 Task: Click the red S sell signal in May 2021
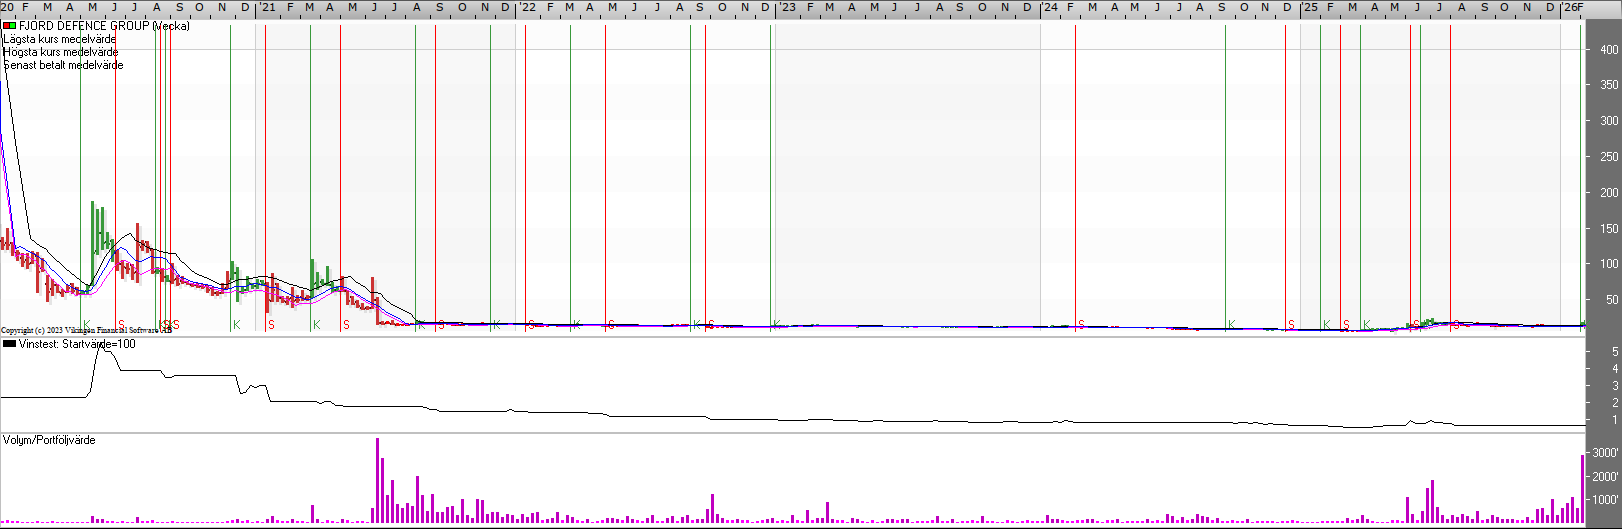pyautogui.click(x=346, y=325)
